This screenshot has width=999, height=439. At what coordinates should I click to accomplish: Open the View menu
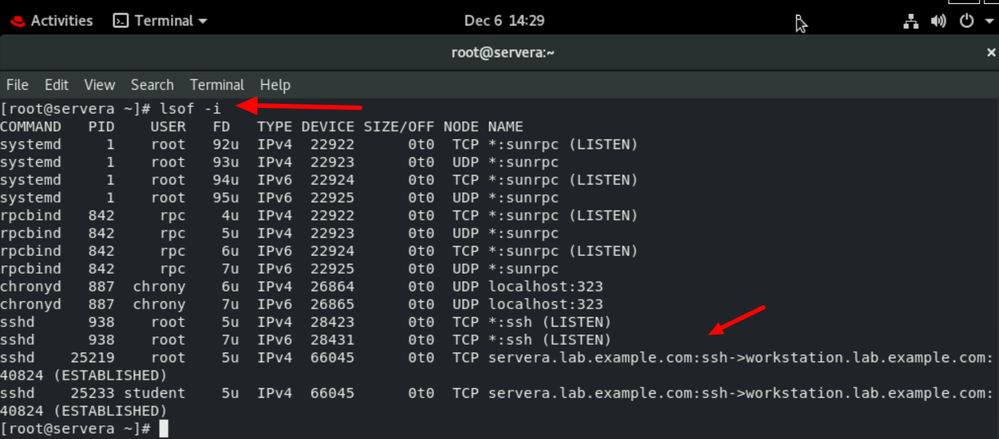pyautogui.click(x=99, y=85)
